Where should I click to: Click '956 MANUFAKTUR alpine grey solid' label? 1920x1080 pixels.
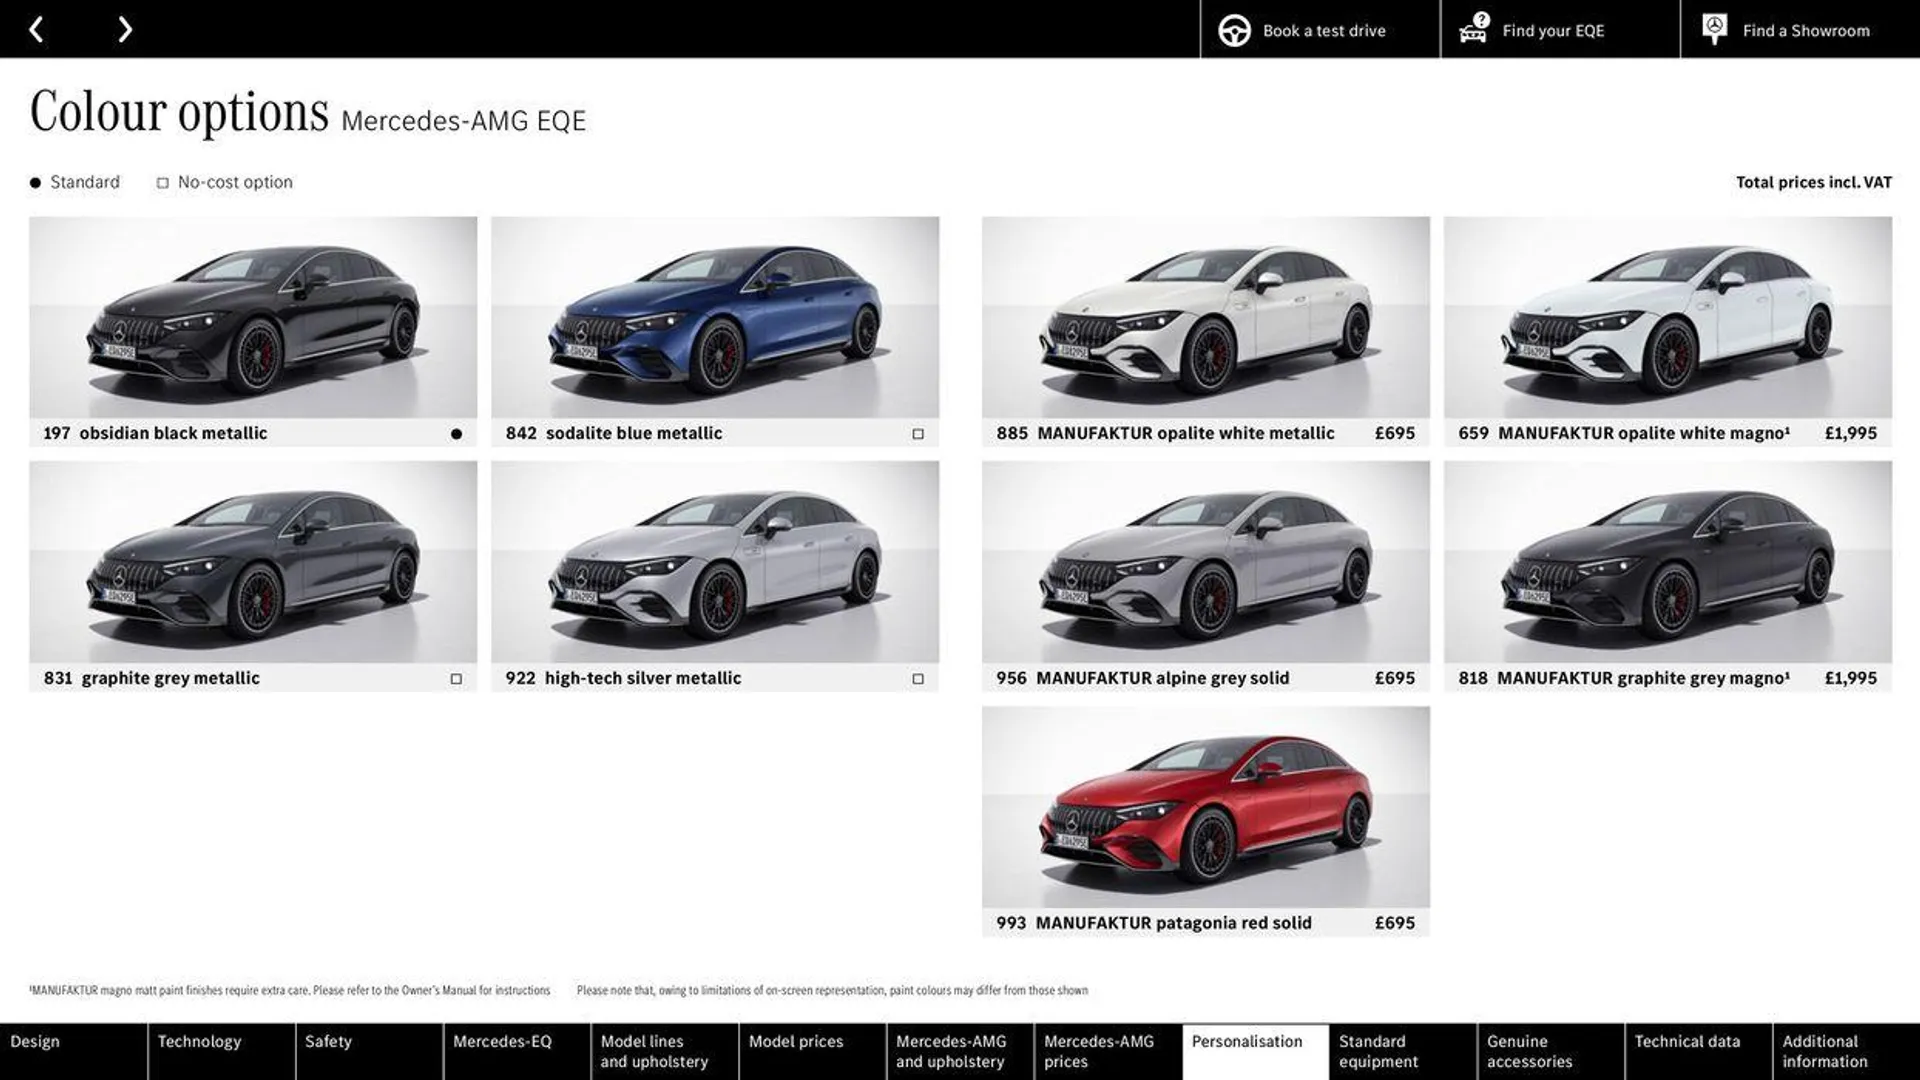1143,678
